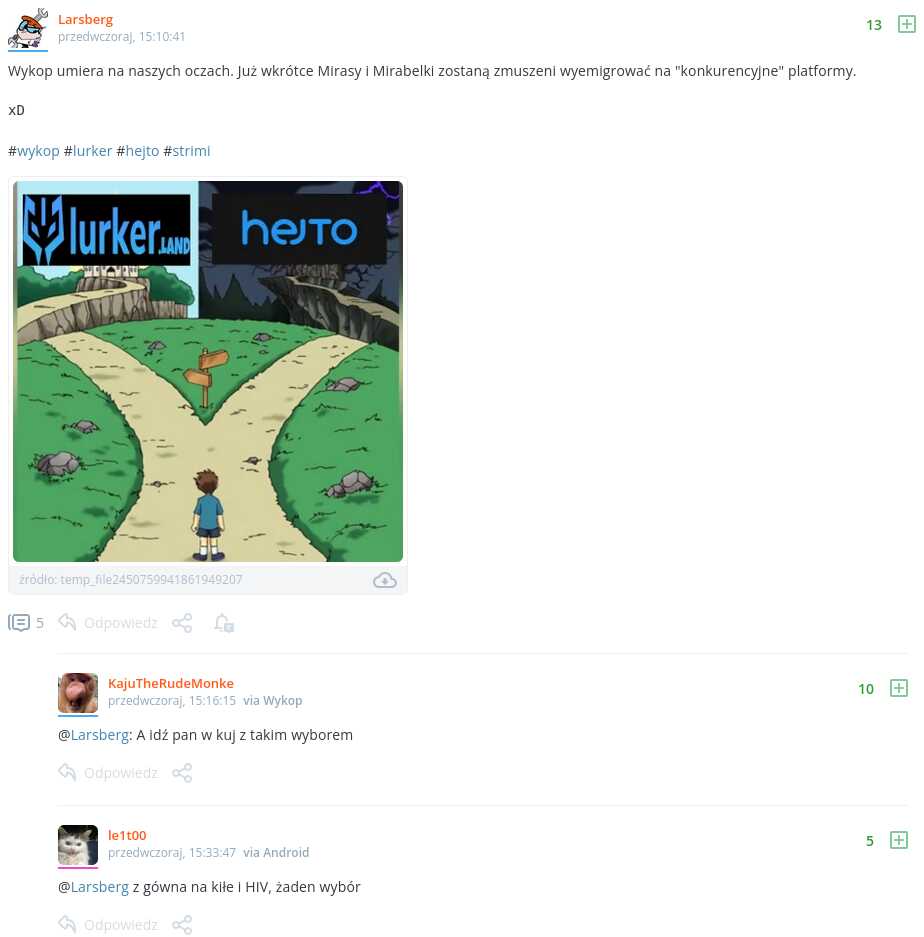This screenshot has width=924, height=937.
Task: Open KajuTheRudeMonke's avatar
Action: click(78, 693)
